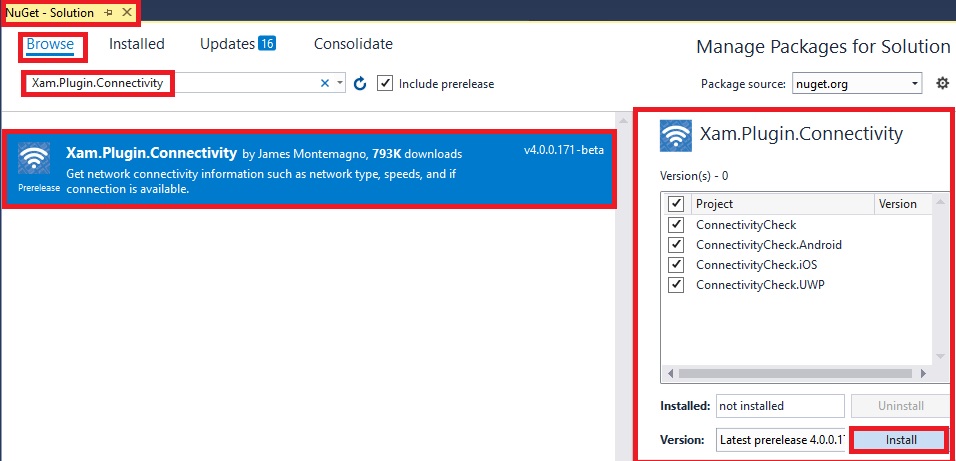
Task: Open NuGet package source settings gear
Action: (943, 84)
